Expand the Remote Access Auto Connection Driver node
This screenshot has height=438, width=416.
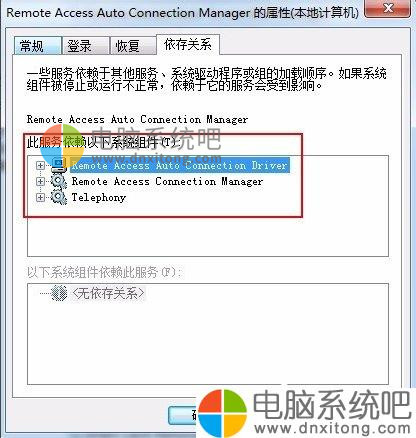pos(40,165)
